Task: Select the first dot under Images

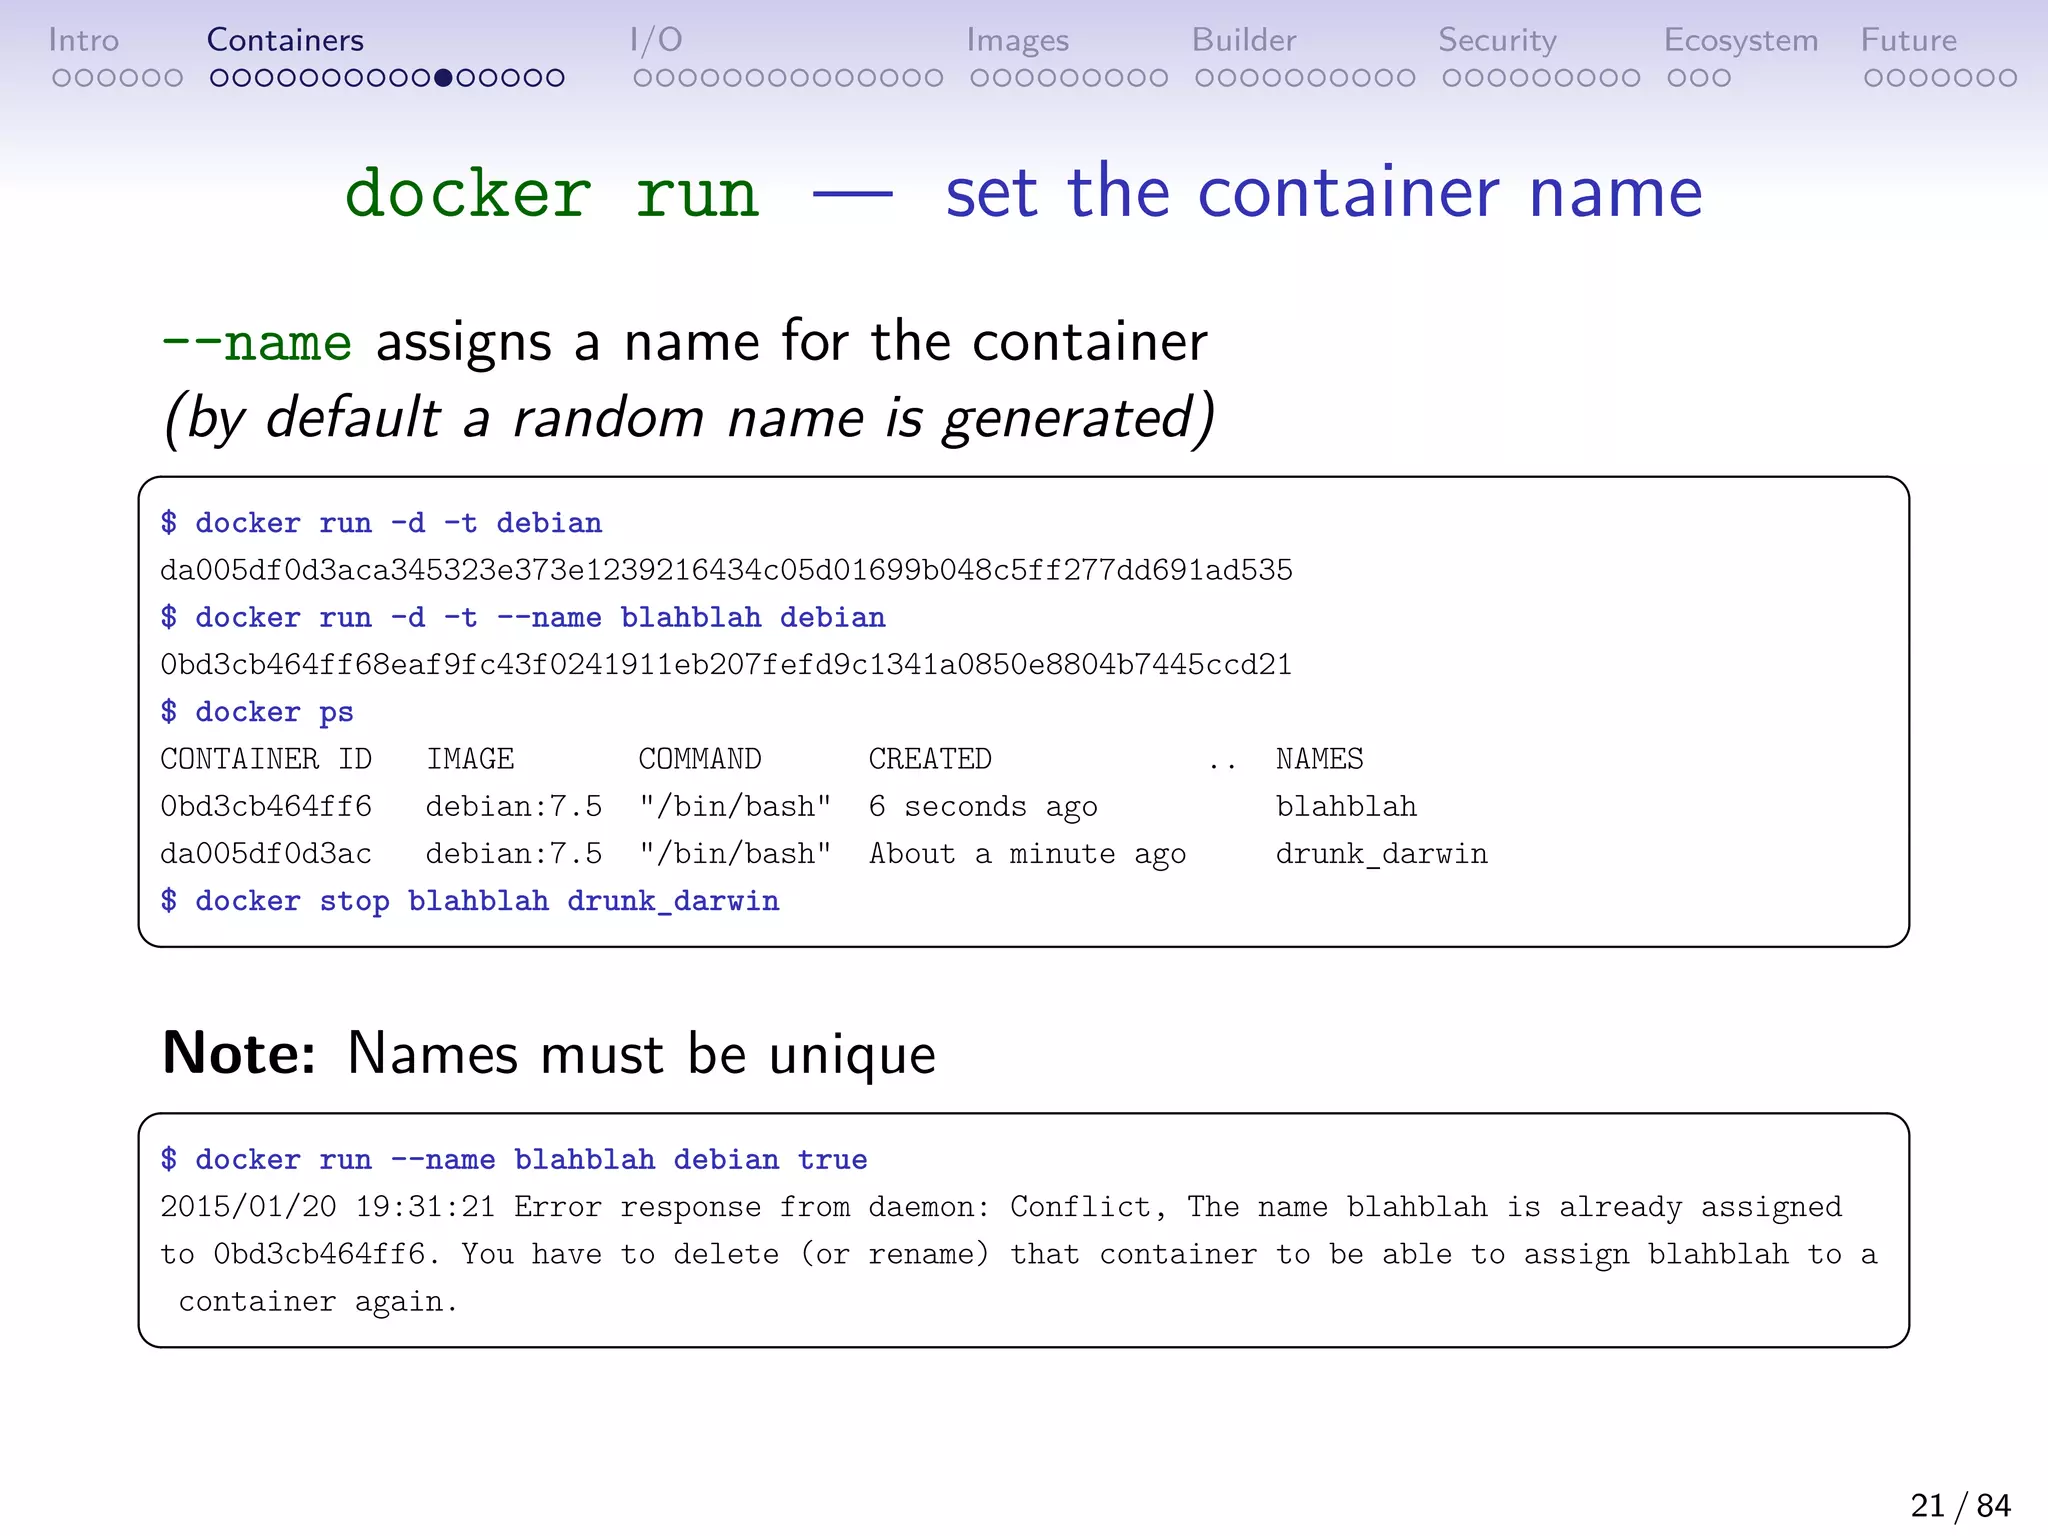Action: pyautogui.click(x=979, y=78)
